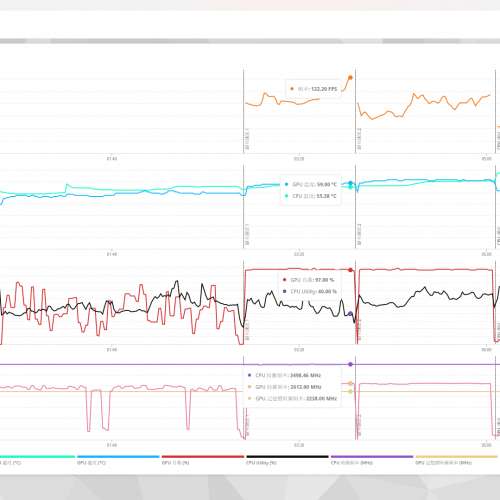
Task: Toggle the black CPU Utility legend entry
Action: pyautogui.click(x=287, y=460)
